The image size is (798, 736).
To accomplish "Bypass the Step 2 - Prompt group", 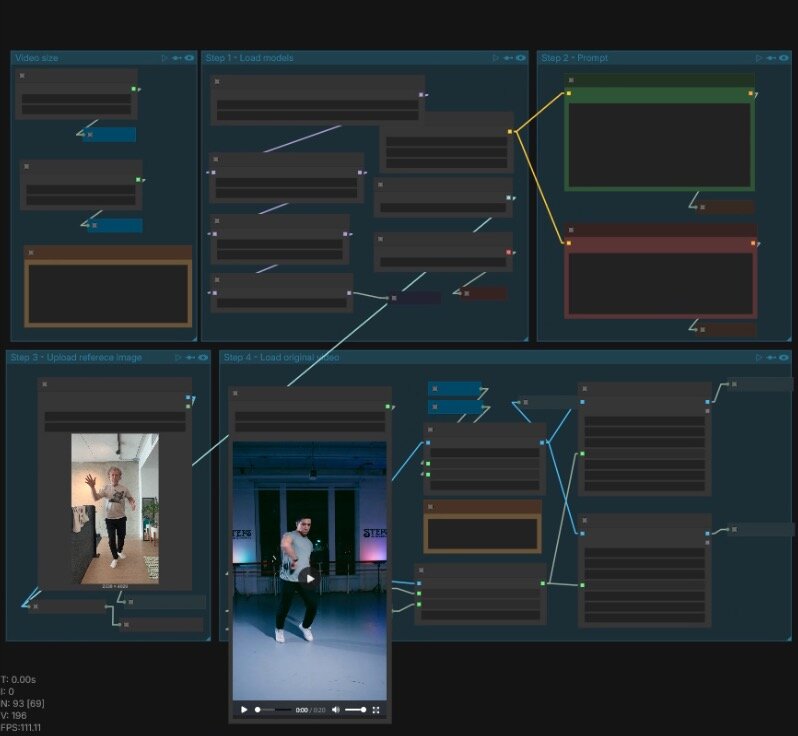I will (771, 58).
